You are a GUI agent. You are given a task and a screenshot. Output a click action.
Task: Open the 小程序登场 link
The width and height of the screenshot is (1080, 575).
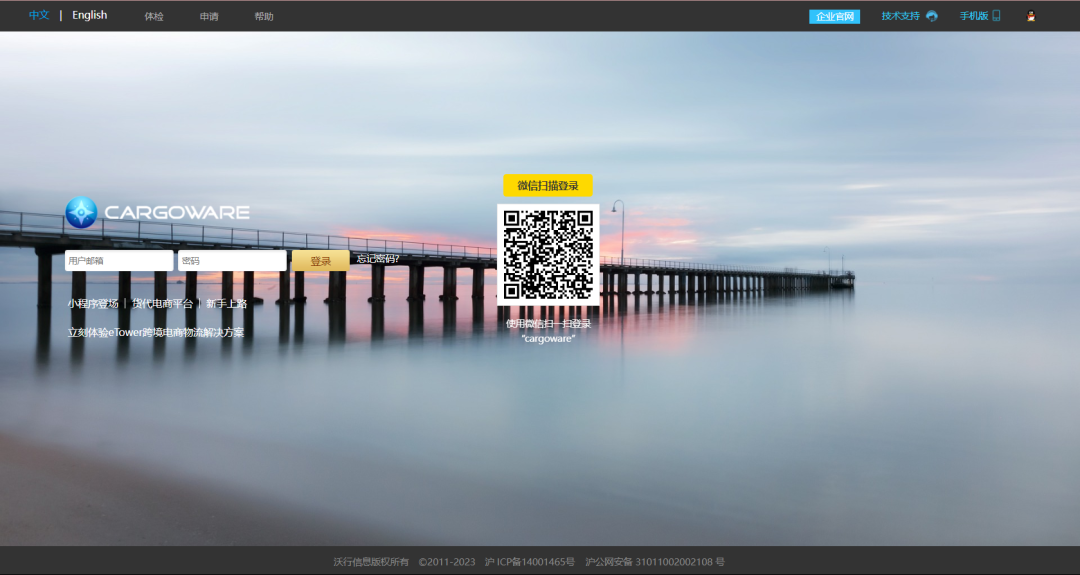tap(93, 304)
